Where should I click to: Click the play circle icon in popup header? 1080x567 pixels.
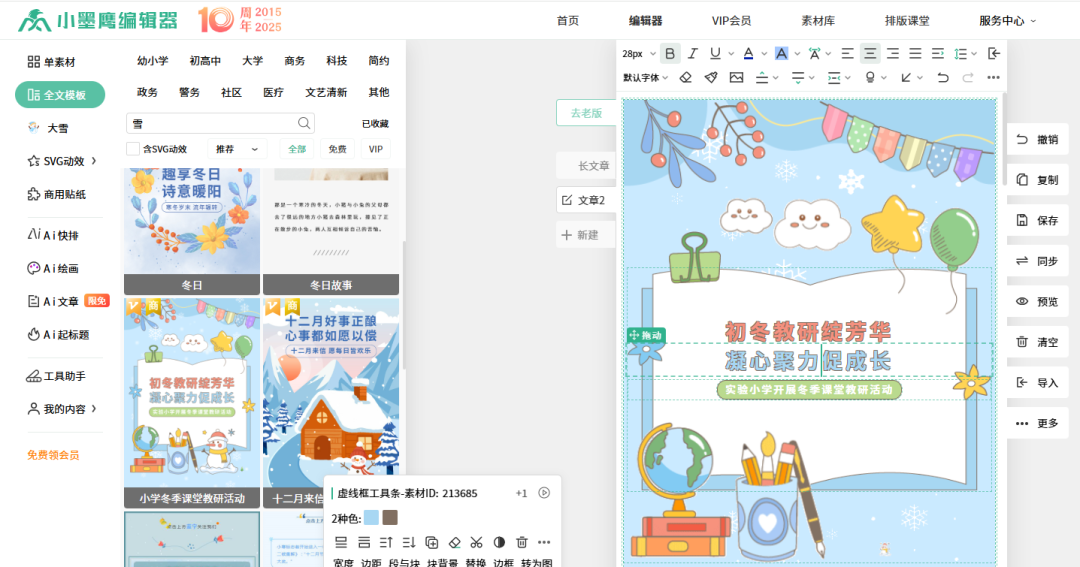pos(544,493)
